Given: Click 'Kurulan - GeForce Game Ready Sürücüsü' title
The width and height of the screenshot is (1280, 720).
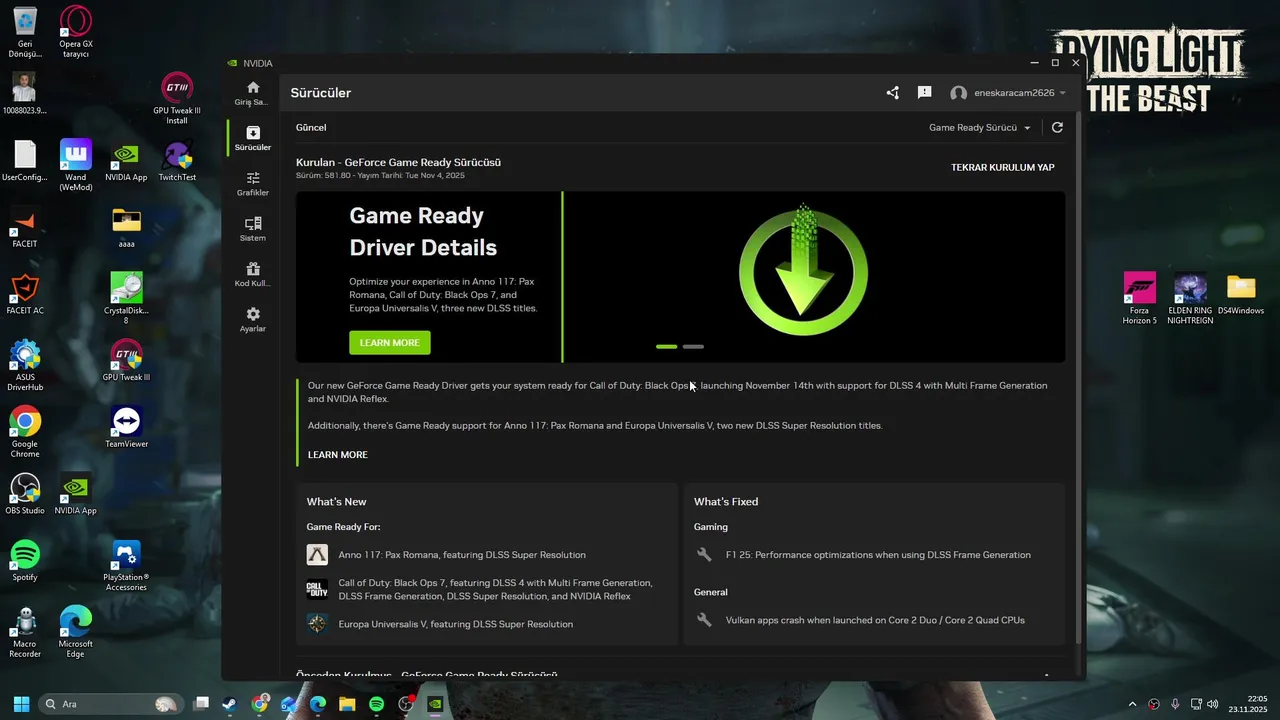Looking at the screenshot, I should click(398, 162).
